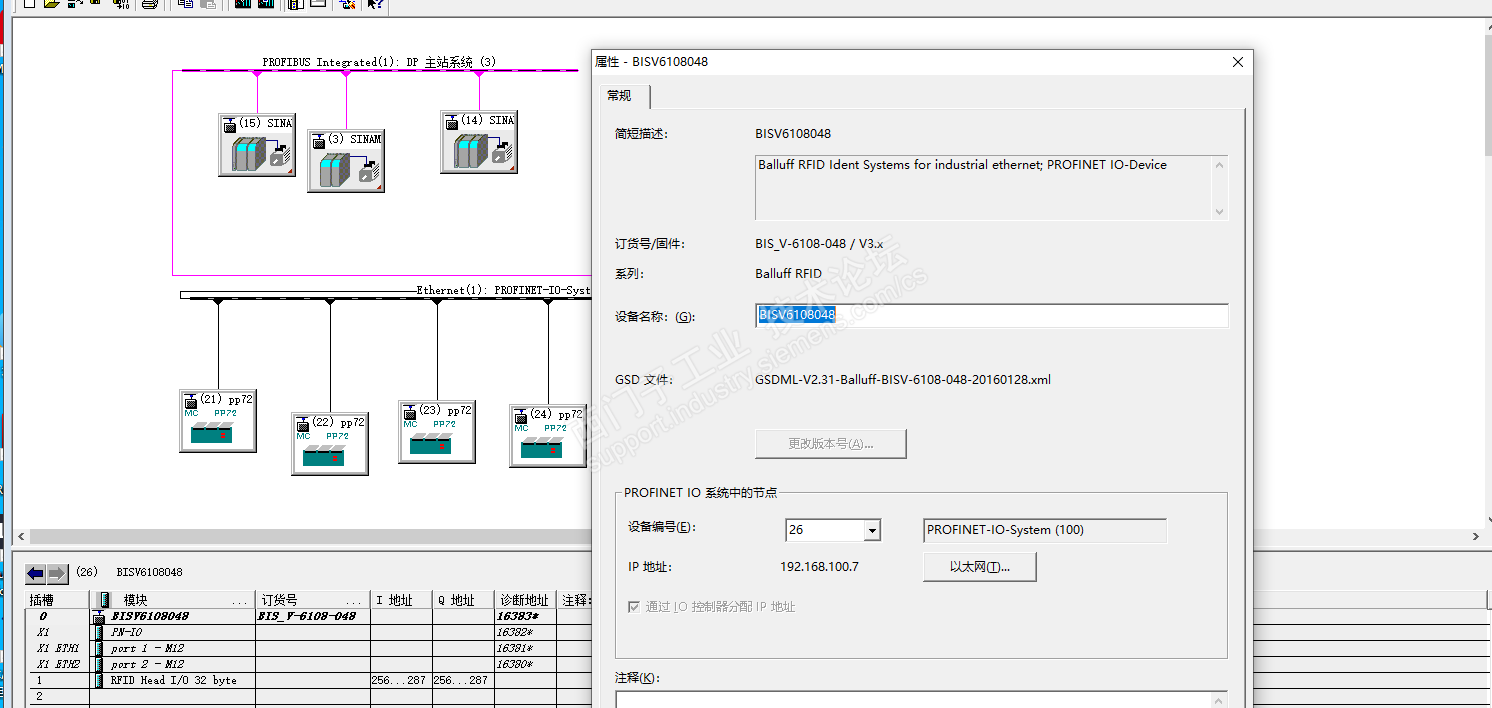Click the 订货号 column header
Image resolution: width=1492 pixels, height=708 pixels.
click(x=312, y=600)
